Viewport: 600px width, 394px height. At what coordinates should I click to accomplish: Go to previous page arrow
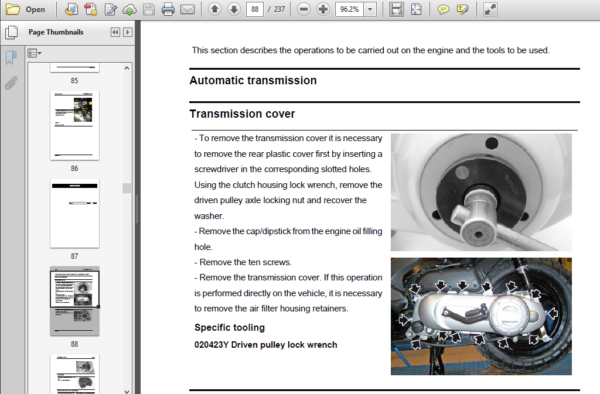pos(215,9)
